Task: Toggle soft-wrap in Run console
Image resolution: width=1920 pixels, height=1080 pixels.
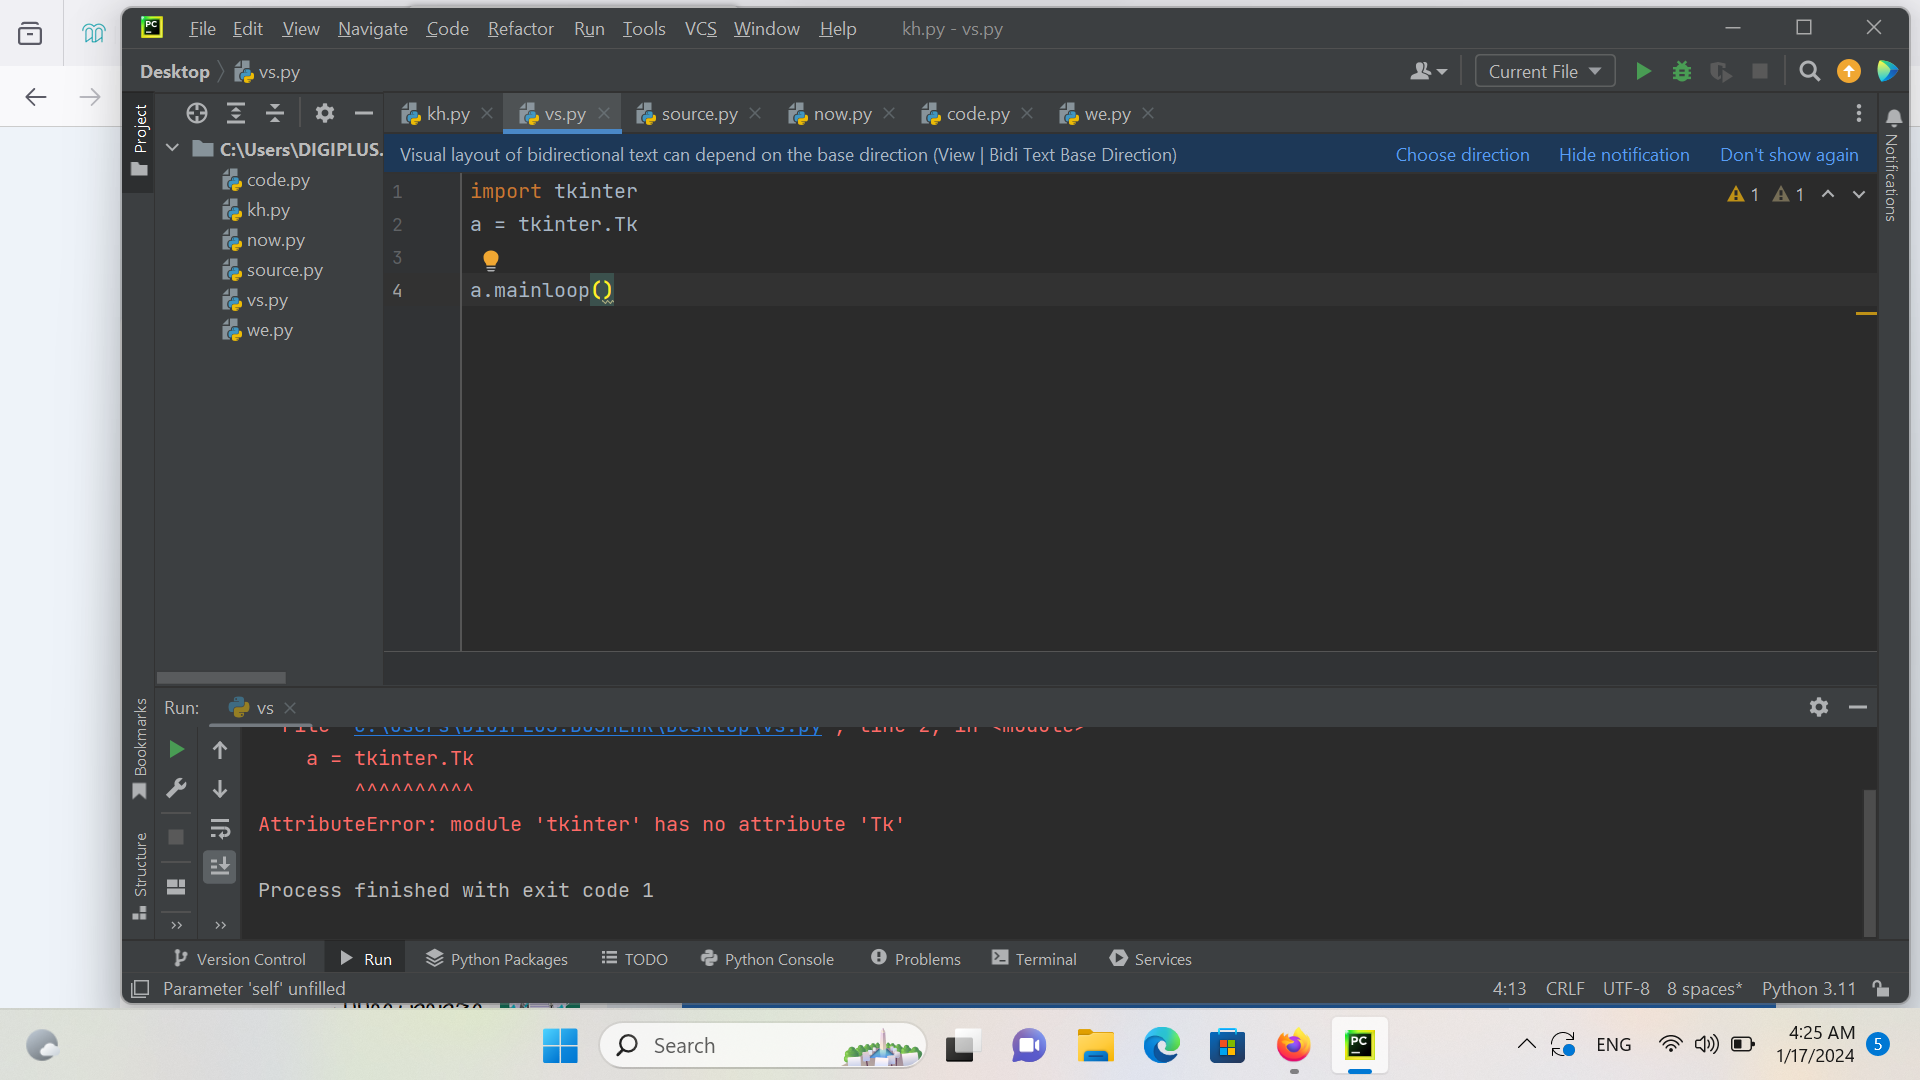Action: pos(220,828)
